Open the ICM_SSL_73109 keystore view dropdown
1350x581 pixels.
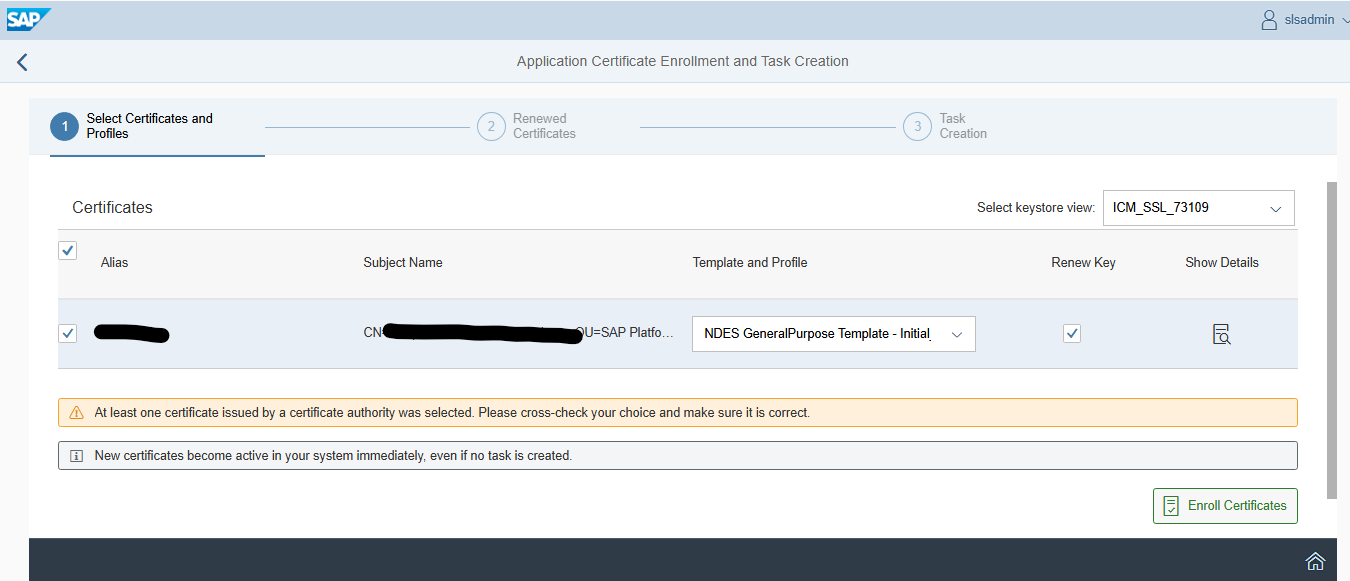(x=1198, y=208)
